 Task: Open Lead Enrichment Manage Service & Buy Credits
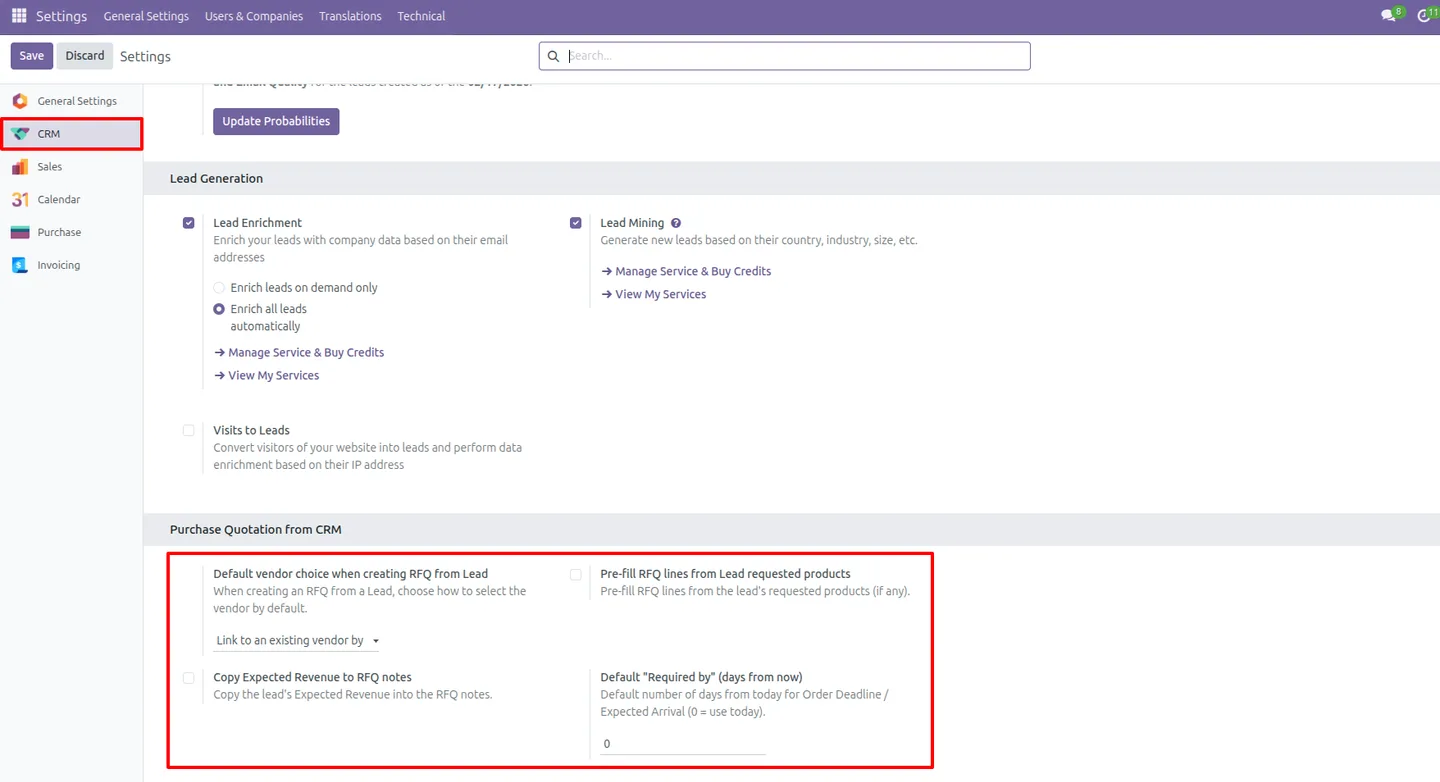[x=299, y=353]
